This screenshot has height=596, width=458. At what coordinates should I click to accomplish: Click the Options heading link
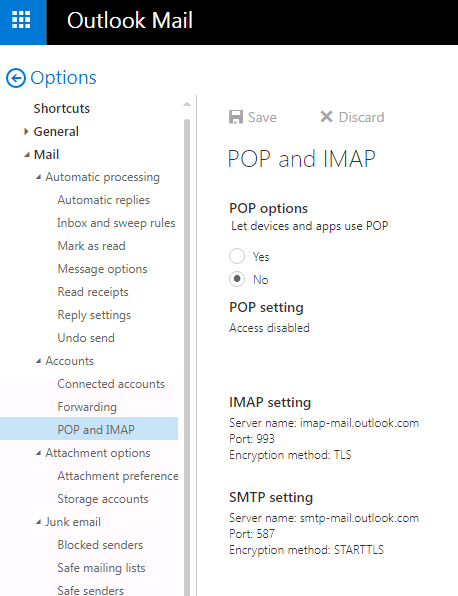(x=63, y=78)
